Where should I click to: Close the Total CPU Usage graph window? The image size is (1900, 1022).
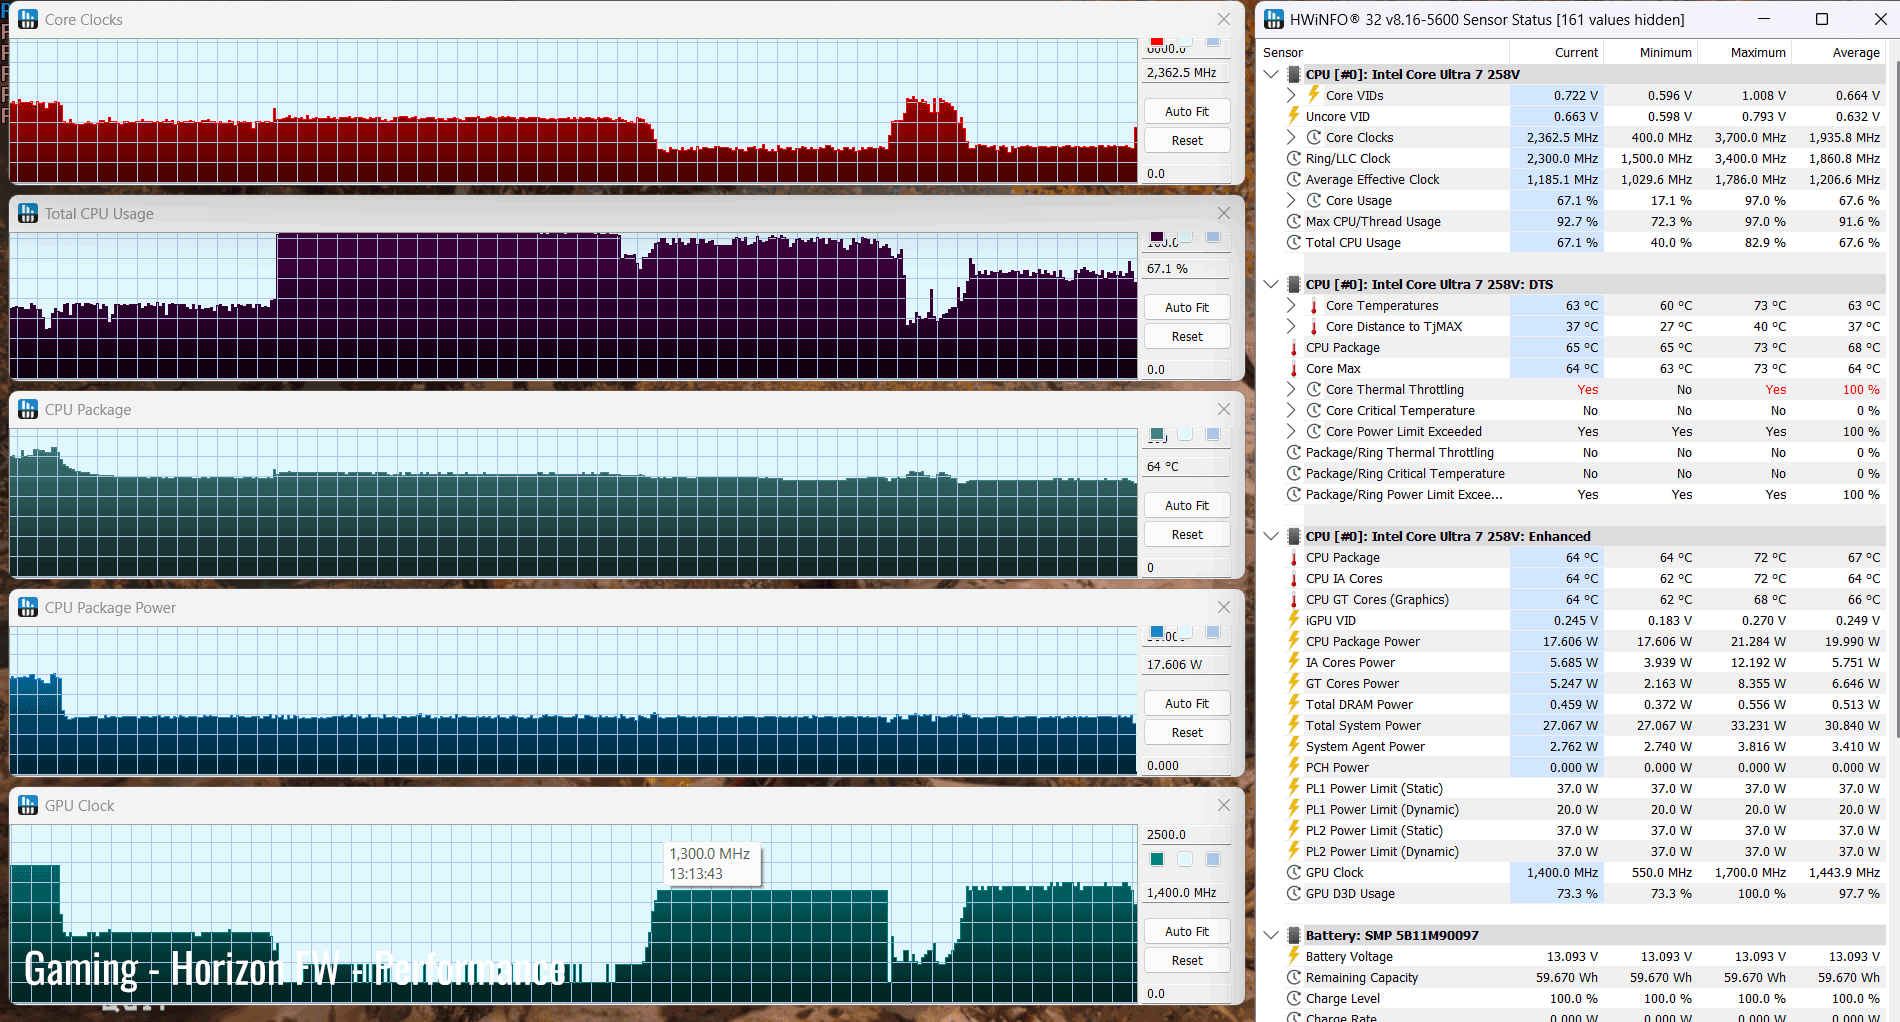click(1223, 213)
